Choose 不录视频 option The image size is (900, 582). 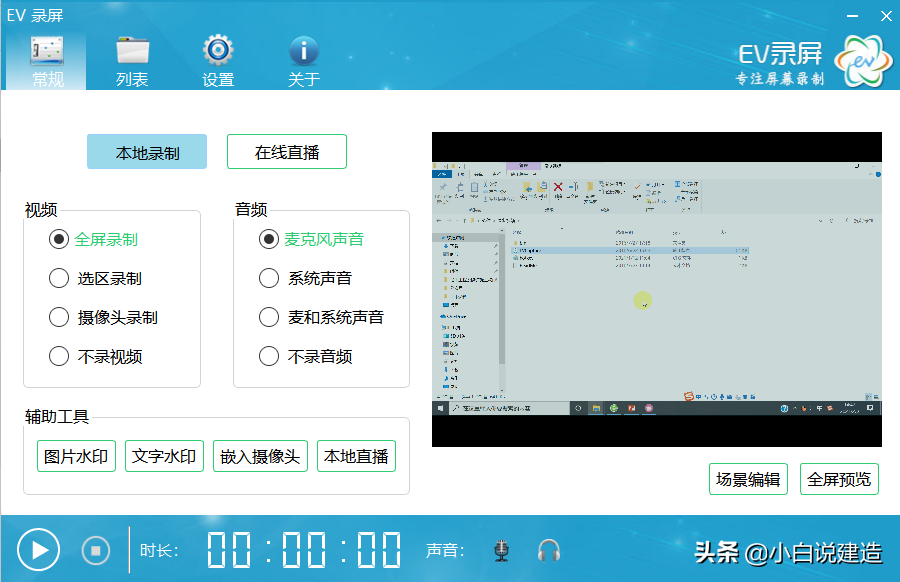tap(59, 356)
